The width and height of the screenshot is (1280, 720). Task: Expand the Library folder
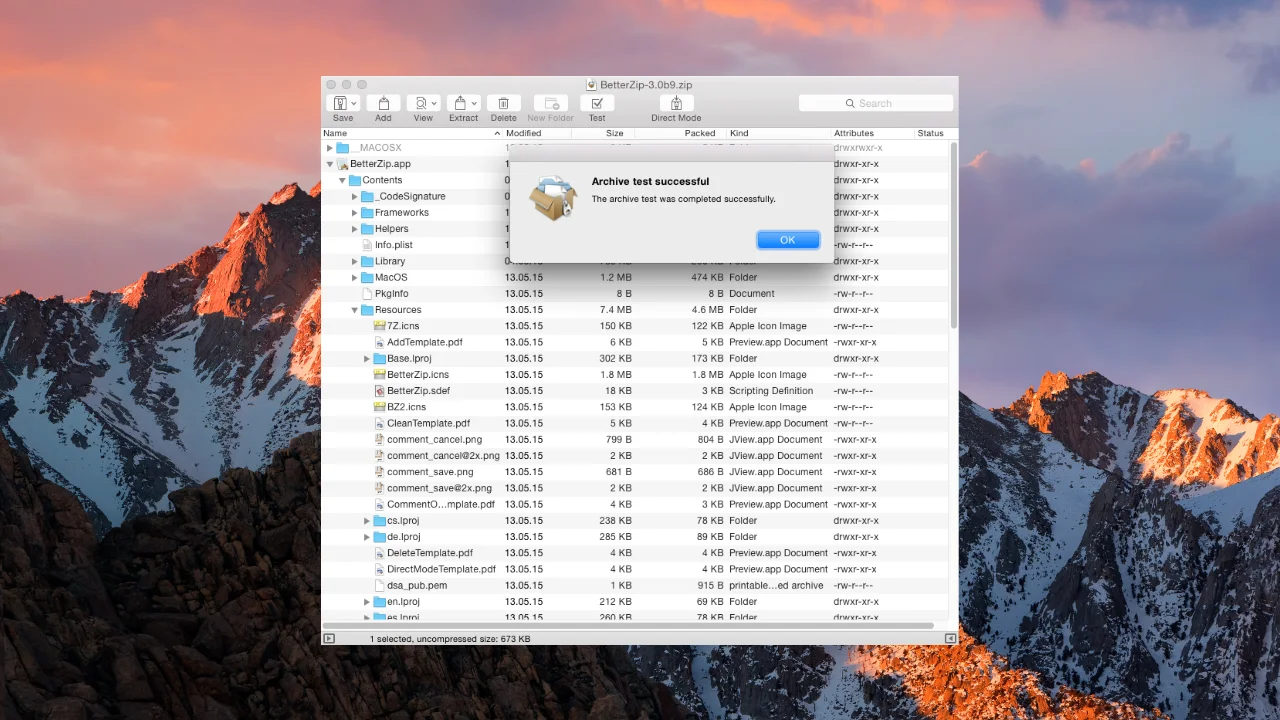(x=354, y=262)
